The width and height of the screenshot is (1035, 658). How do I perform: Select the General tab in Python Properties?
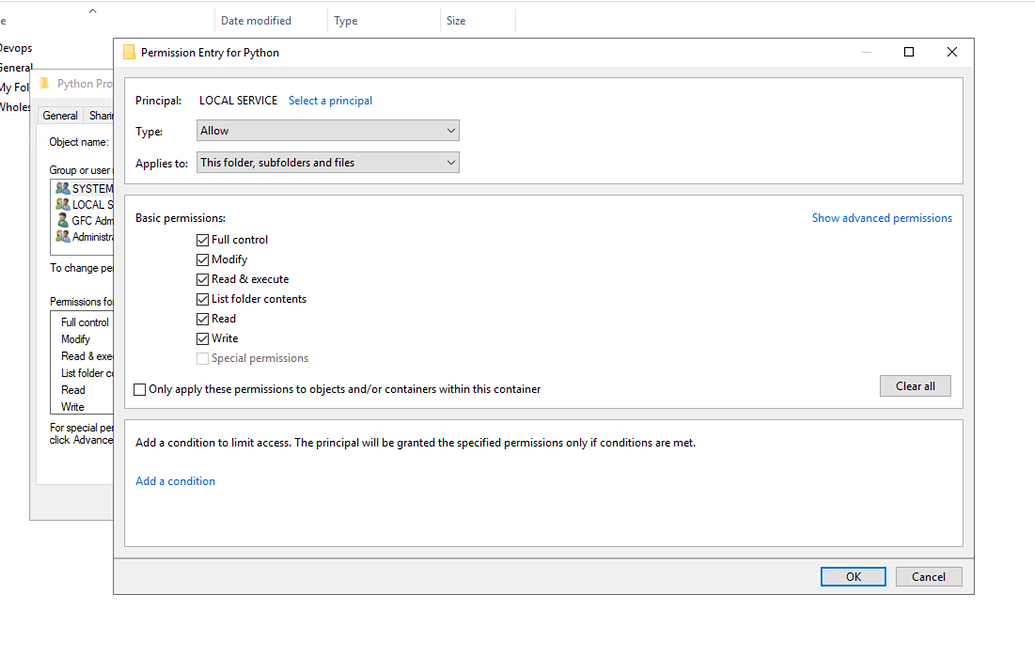coord(59,115)
